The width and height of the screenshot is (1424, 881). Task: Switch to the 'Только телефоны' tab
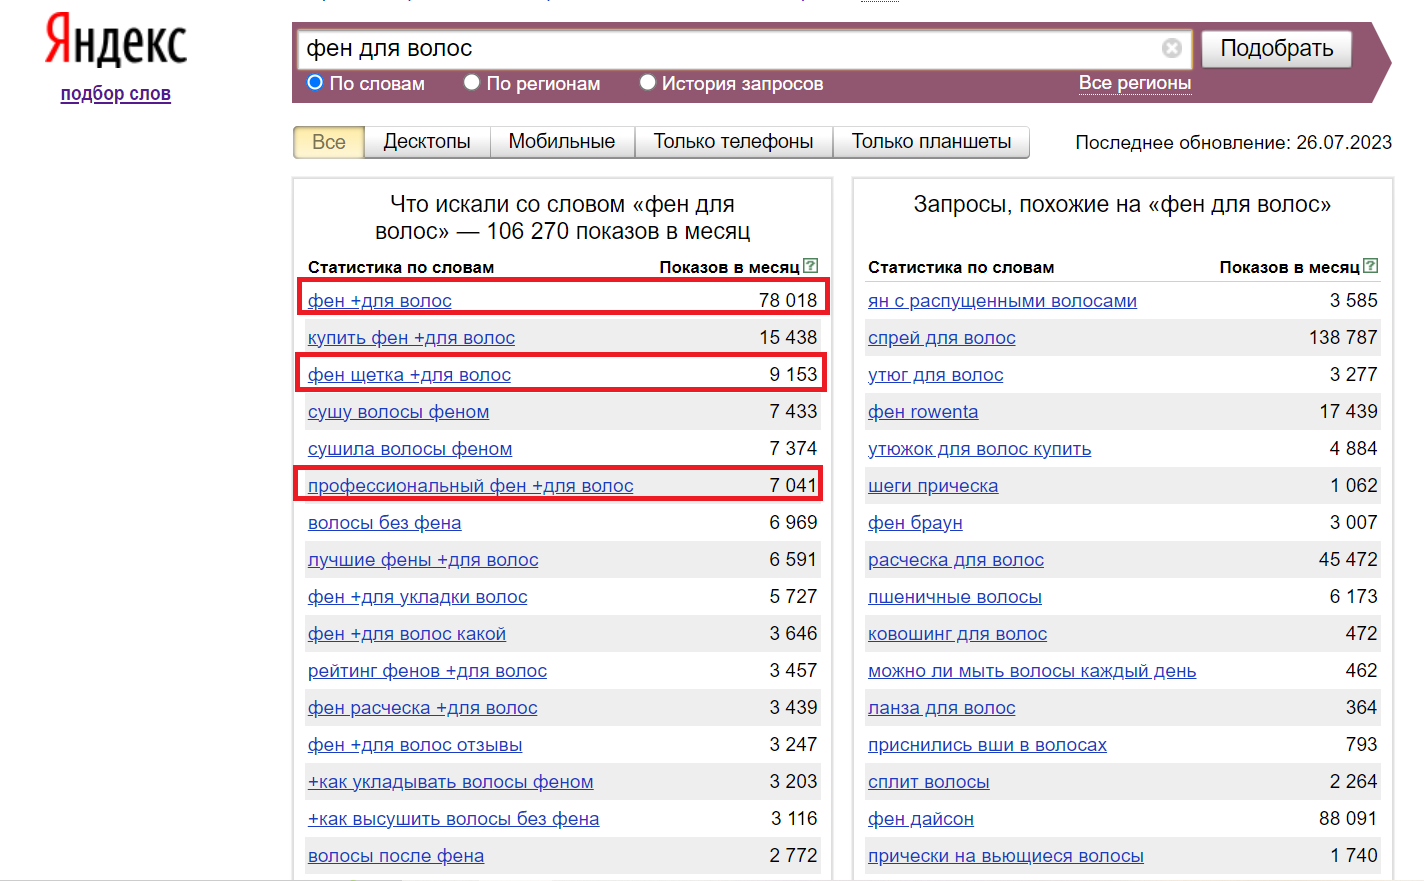pyautogui.click(x=733, y=142)
